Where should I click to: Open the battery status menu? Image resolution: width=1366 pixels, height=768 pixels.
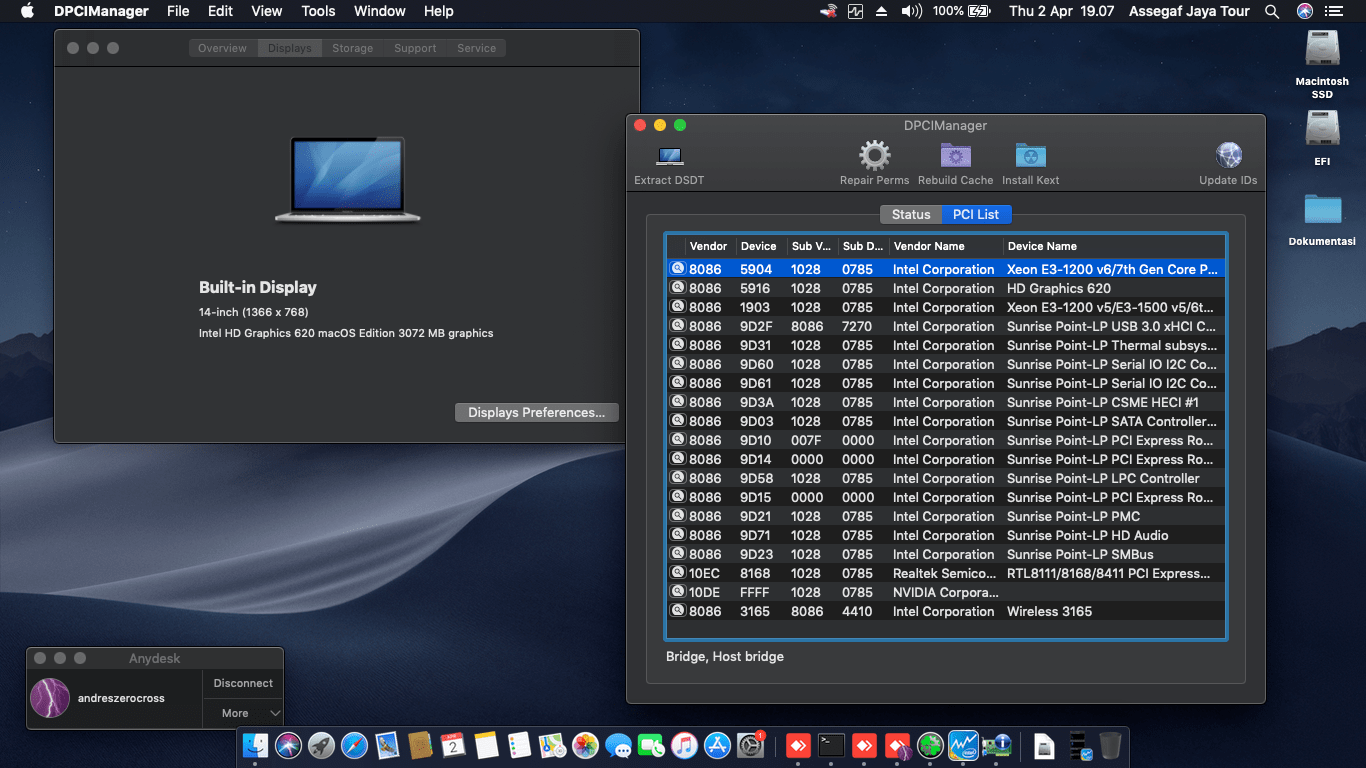(961, 11)
